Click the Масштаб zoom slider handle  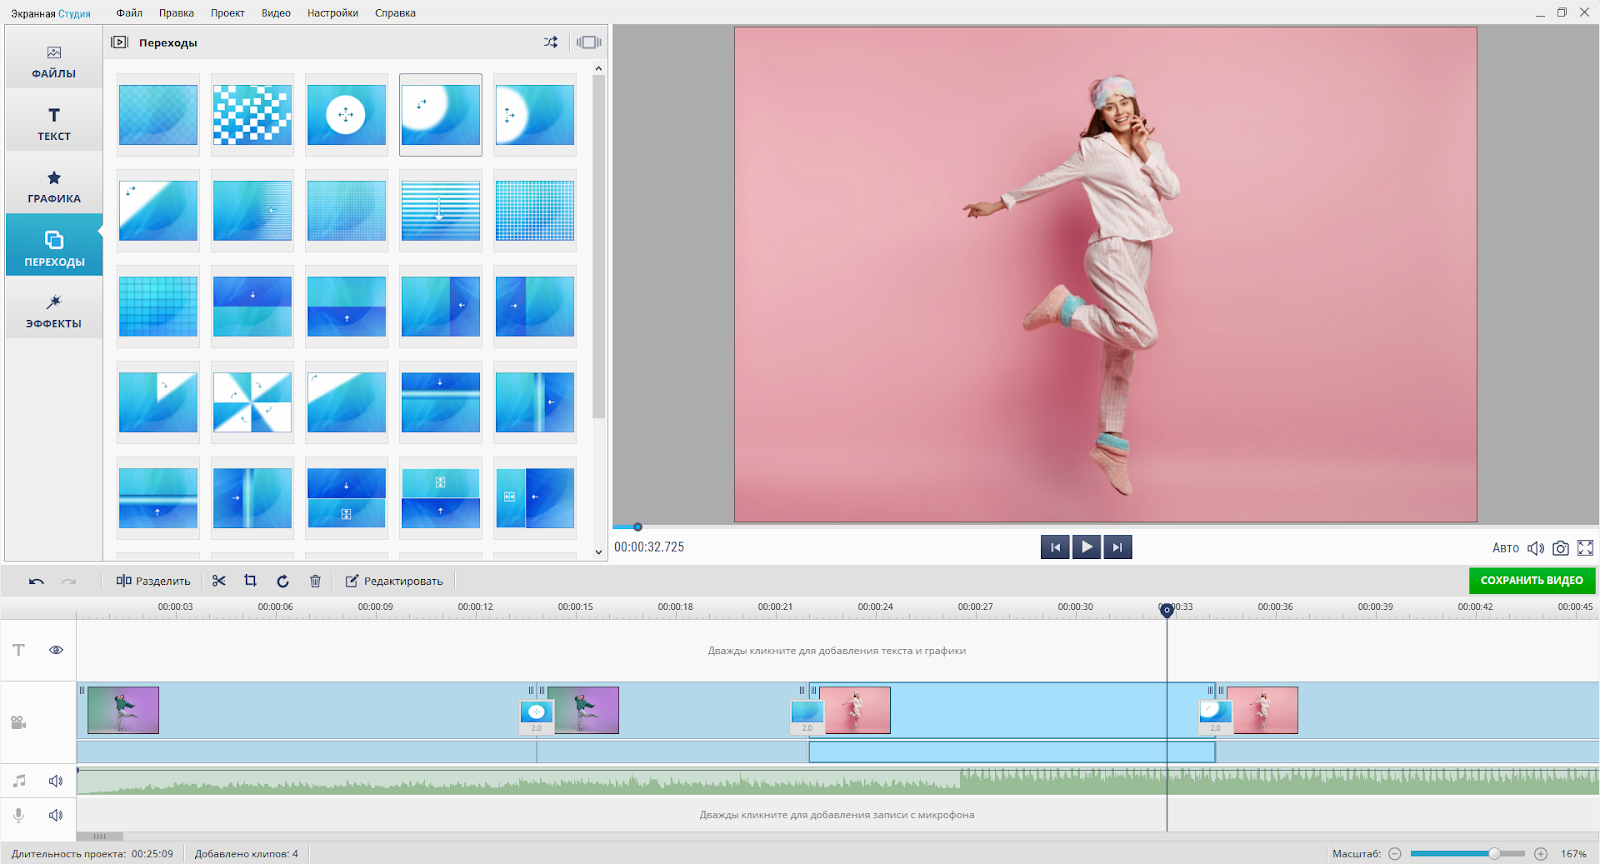(x=1494, y=854)
